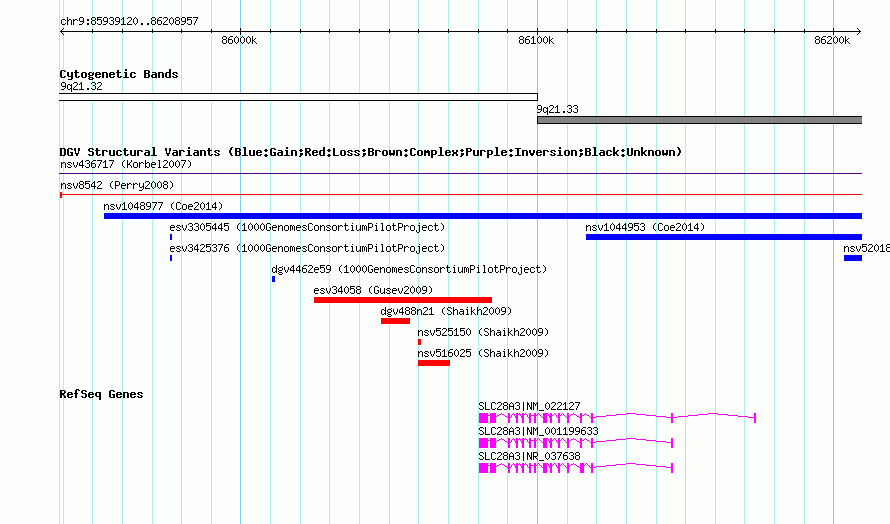Select the thin red nsv8542 loss line

coord(461,195)
